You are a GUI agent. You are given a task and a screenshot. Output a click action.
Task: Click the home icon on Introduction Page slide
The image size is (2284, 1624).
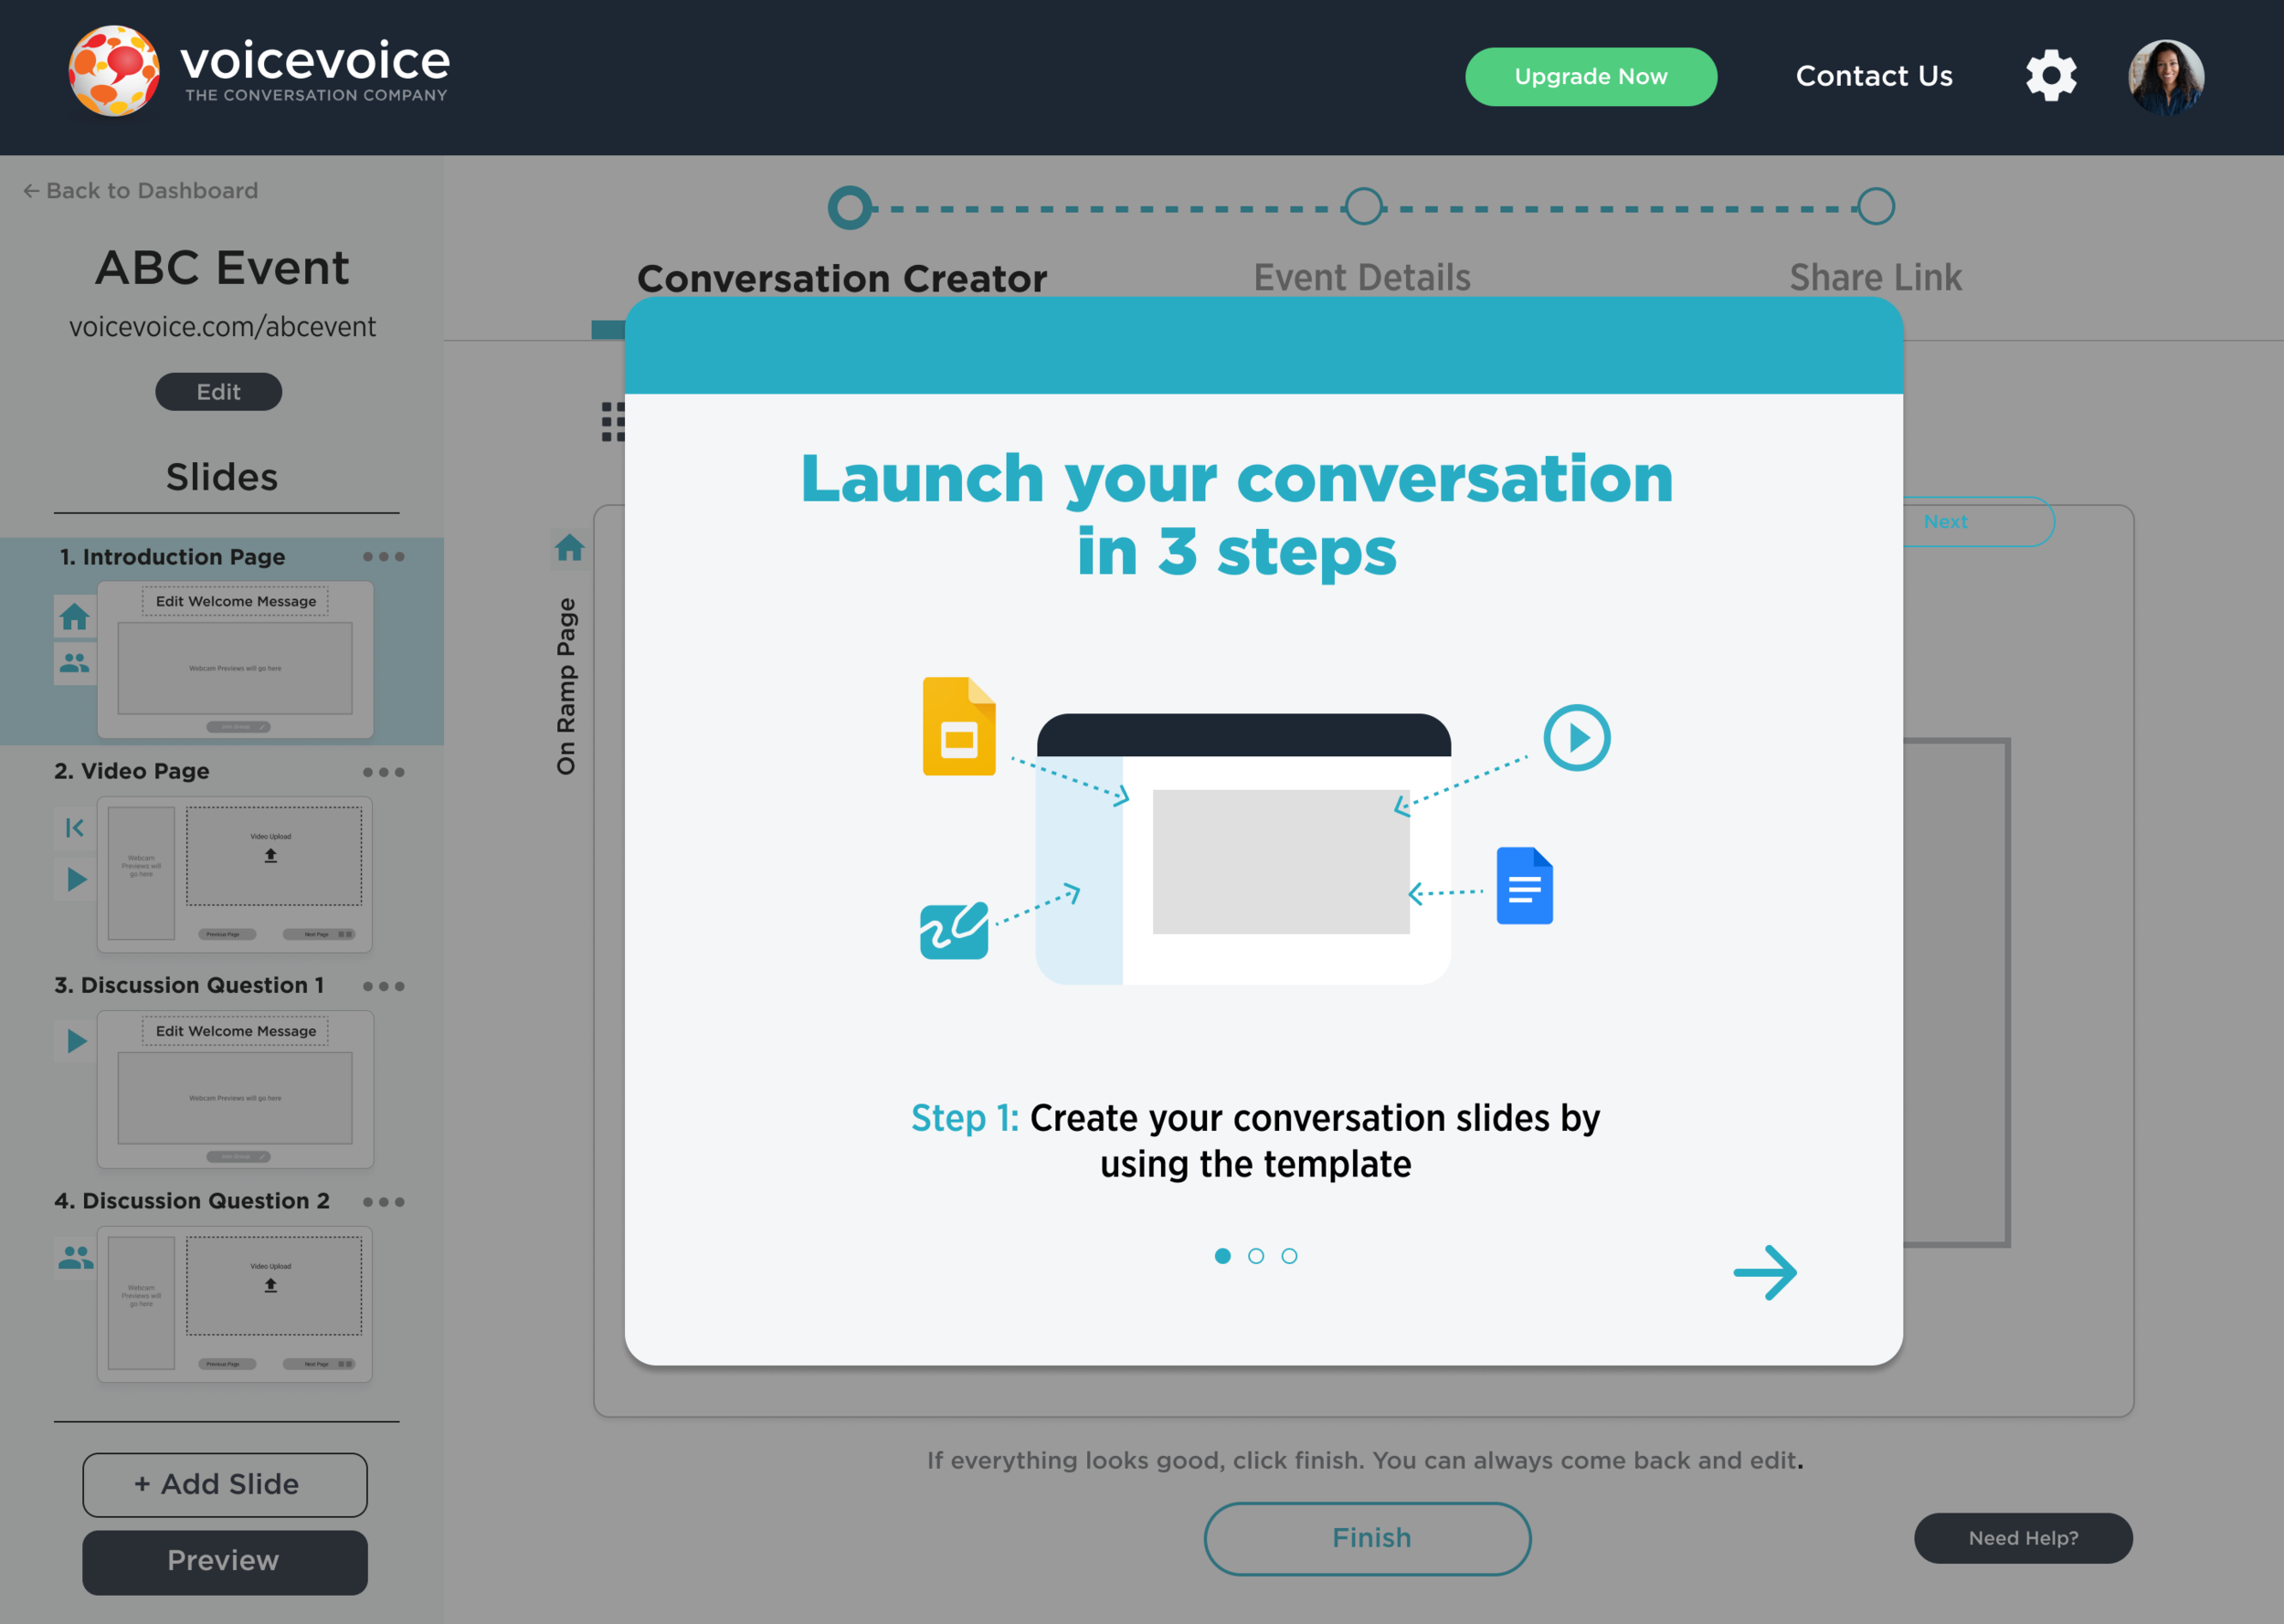click(x=74, y=616)
